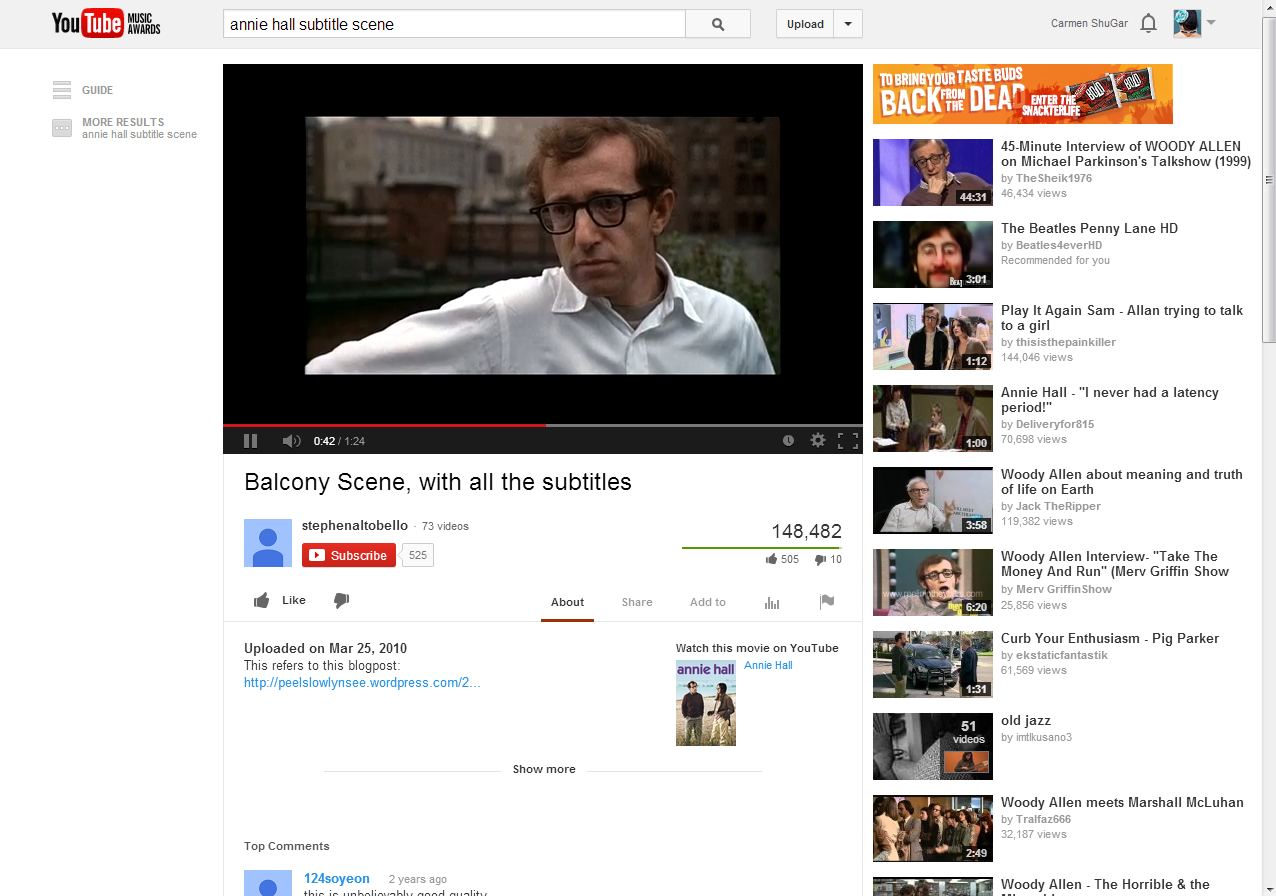This screenshot has width=1276, height=896.
Task: Open Upload options dropdown arrow
Action: click(x=848, y=24)
